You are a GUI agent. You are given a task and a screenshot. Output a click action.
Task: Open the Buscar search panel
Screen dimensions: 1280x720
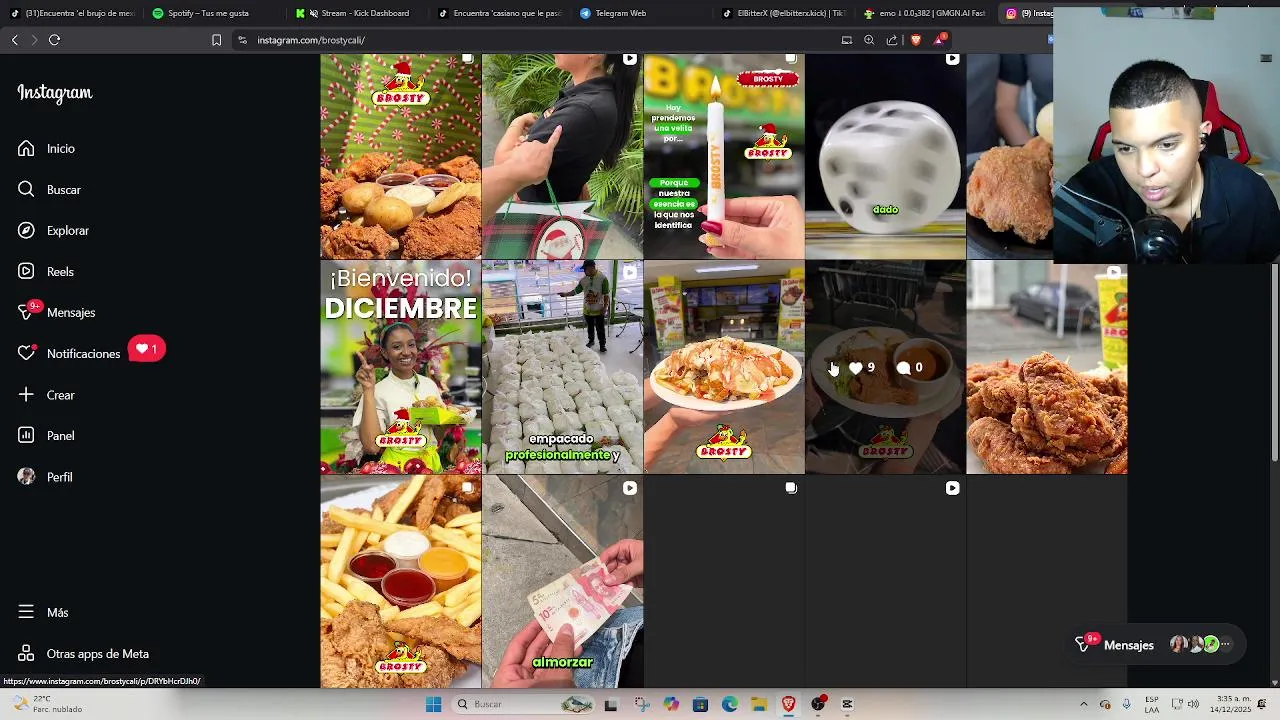[x=49, y=189]
